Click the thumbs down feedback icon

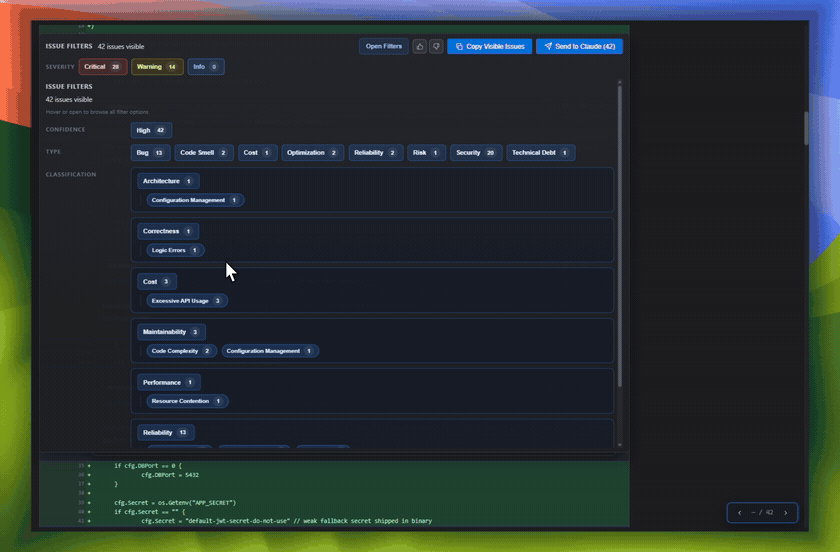[x=436, y=47]
